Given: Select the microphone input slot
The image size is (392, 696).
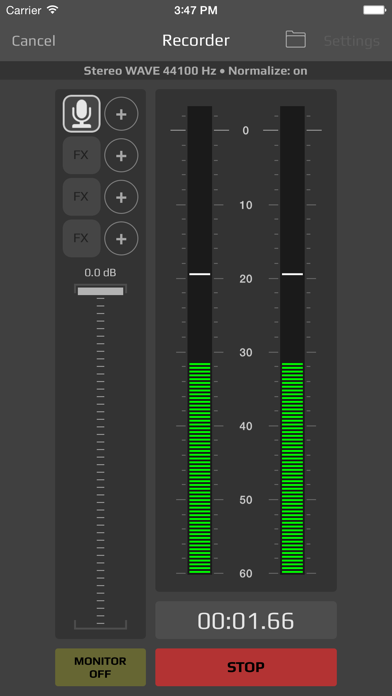Looking at the screenshot, I should (x=82, y=114).
